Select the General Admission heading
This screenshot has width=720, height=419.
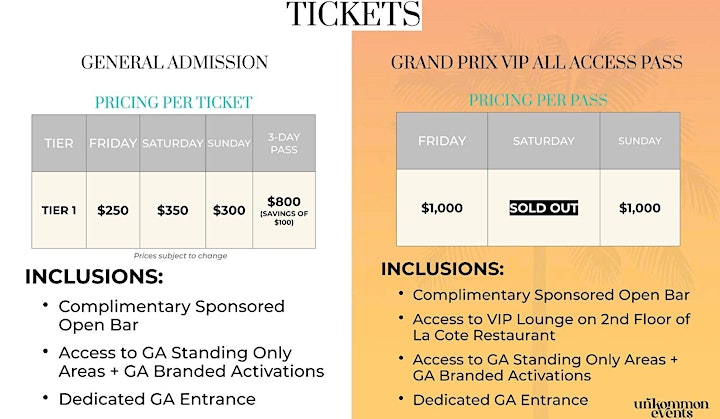[174, 62]
